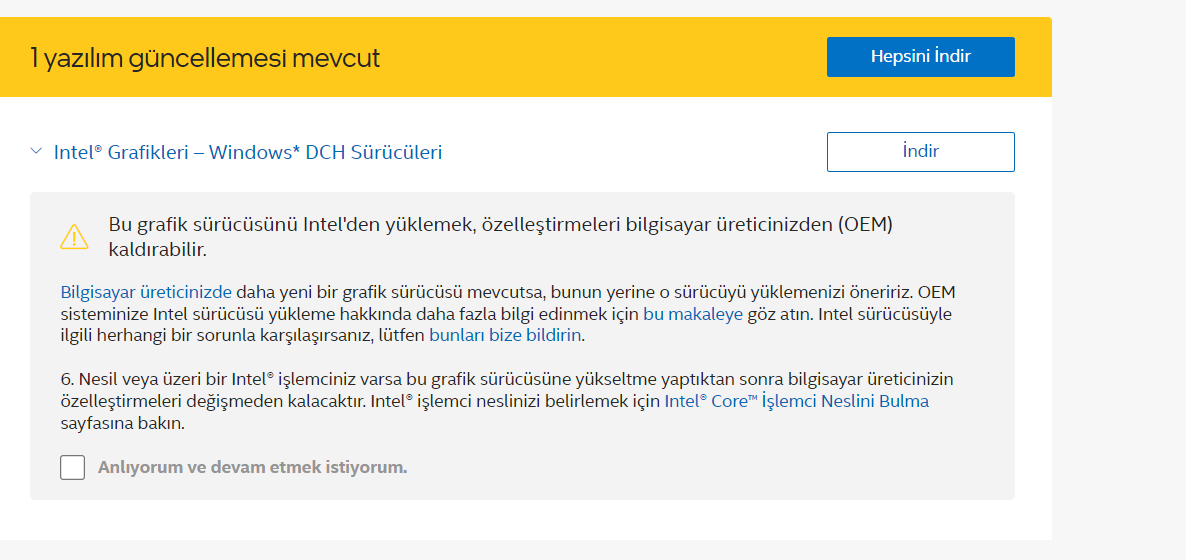Open the bunları bize bildirin link
The width and height of the screenshot is (1186, 560).
click(506, 335)
